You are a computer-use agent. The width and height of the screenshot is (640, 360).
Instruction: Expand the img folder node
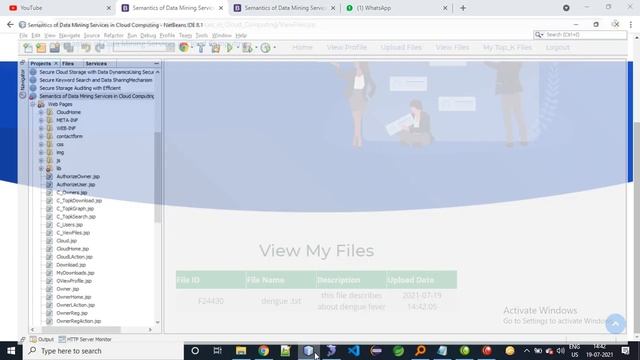tap(41, 152)
